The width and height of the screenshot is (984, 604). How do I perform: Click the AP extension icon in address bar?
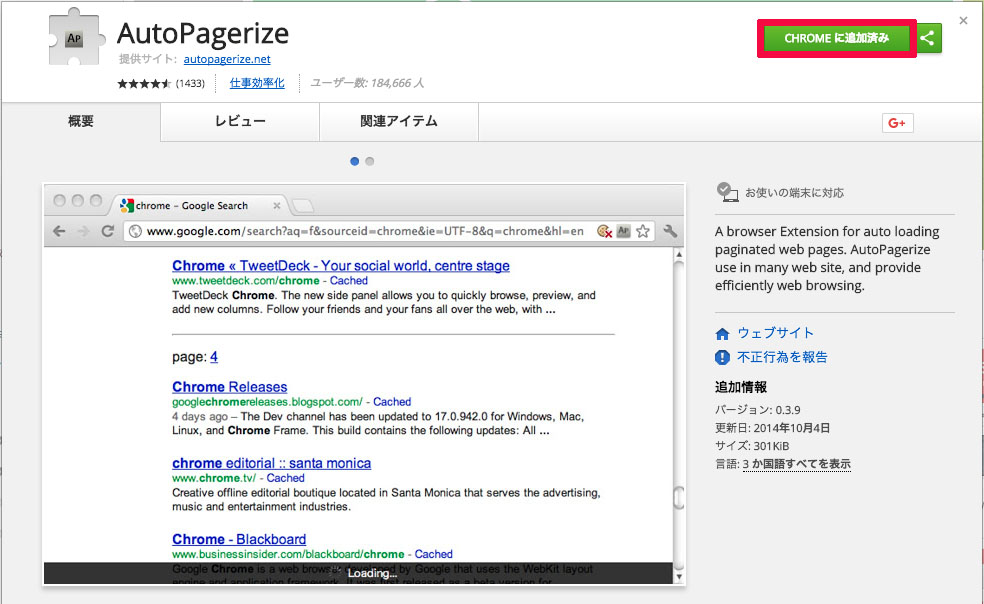[623, 231]
